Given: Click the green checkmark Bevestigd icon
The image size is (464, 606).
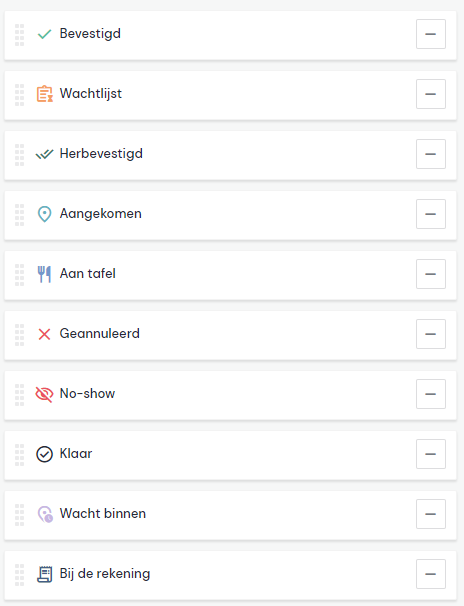Looking at the screenshot, I should pos(44,34).
